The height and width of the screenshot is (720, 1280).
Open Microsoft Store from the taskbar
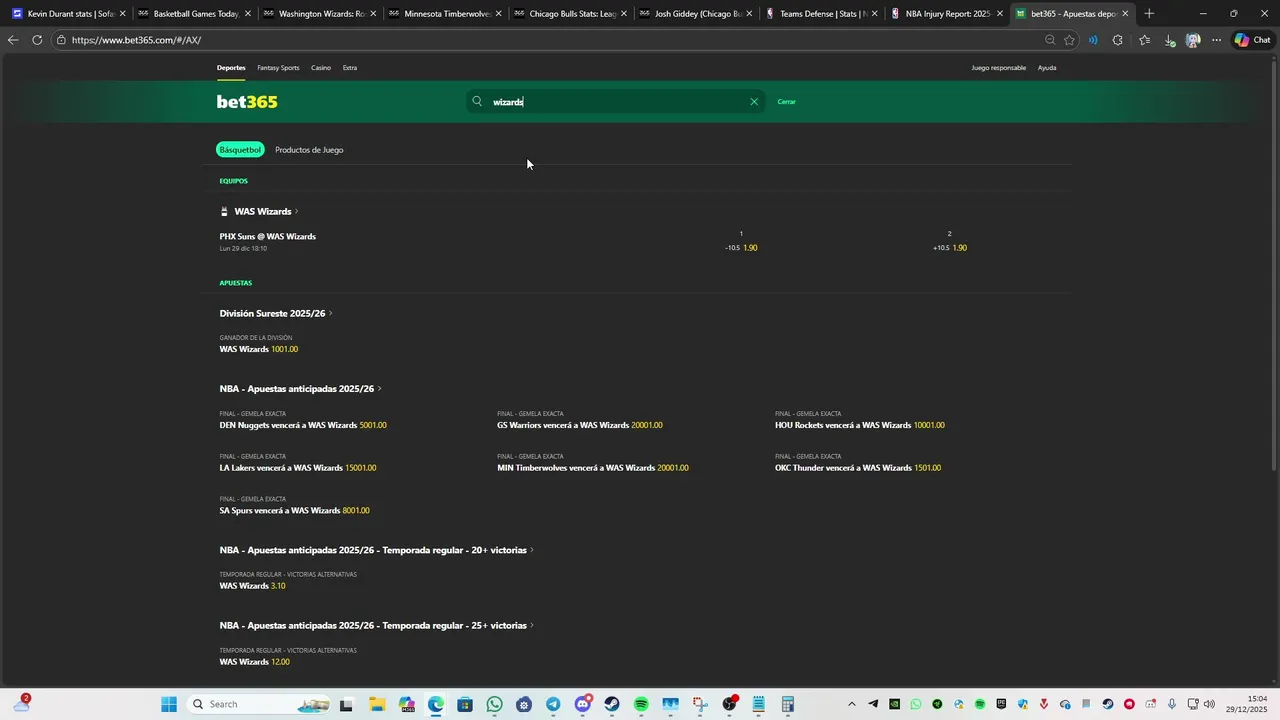[x=465, y=704]
